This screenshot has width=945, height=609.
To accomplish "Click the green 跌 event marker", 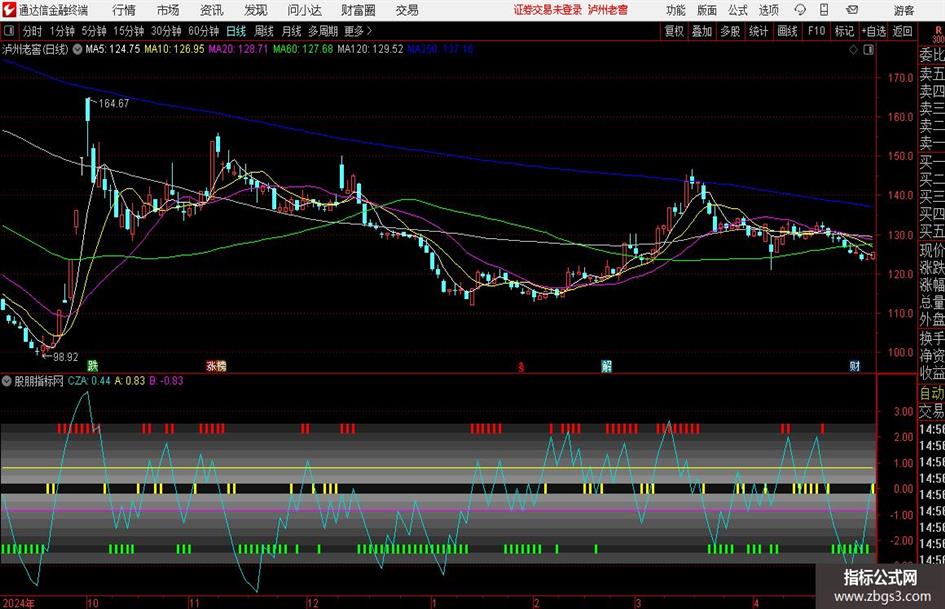I will coord(92,365).
